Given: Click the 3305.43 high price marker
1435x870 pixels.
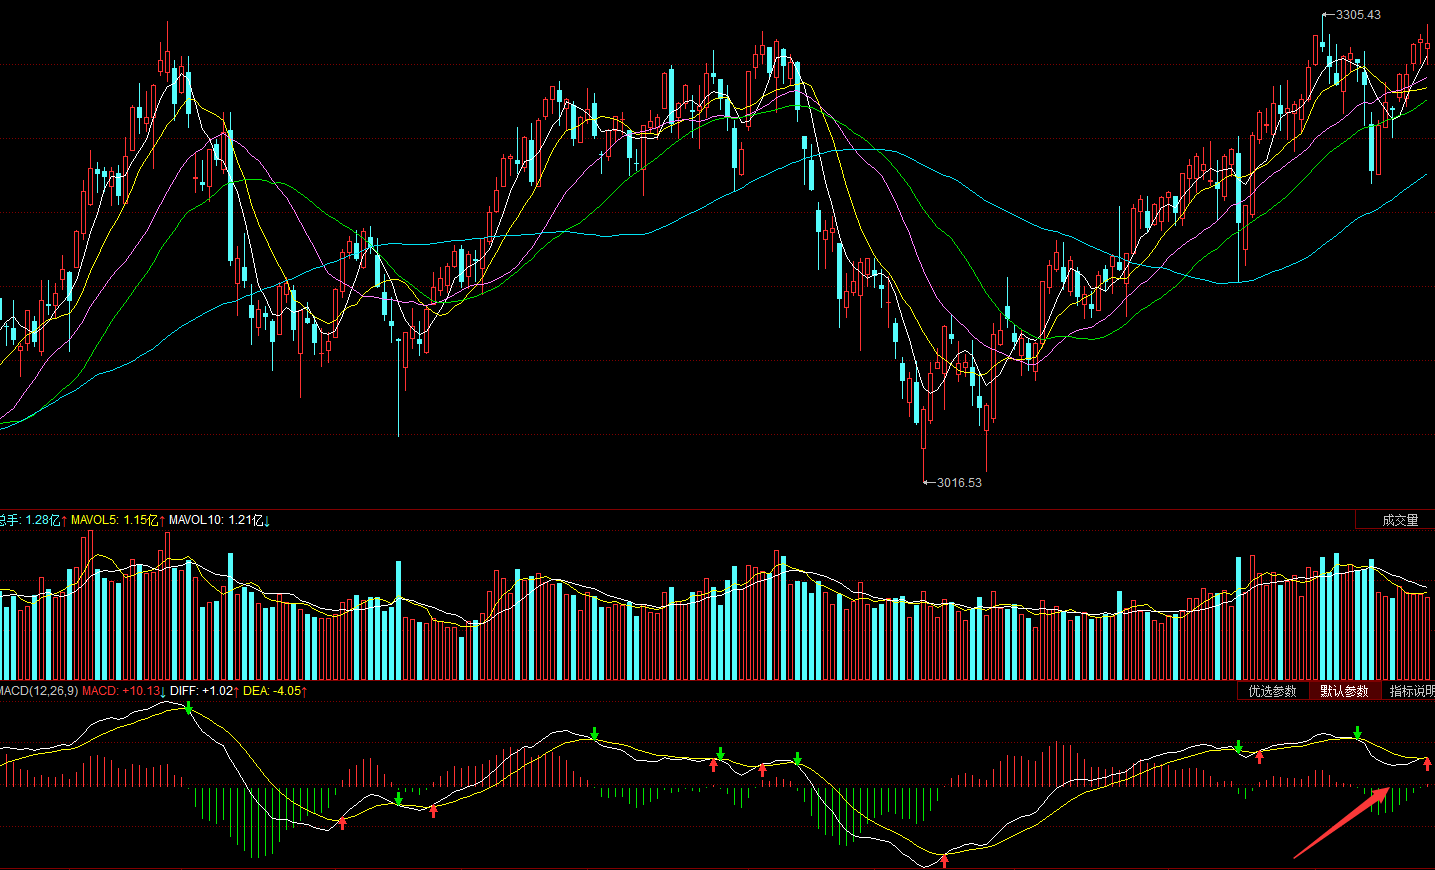Looking at the screenshot, I should [1357, 15].
